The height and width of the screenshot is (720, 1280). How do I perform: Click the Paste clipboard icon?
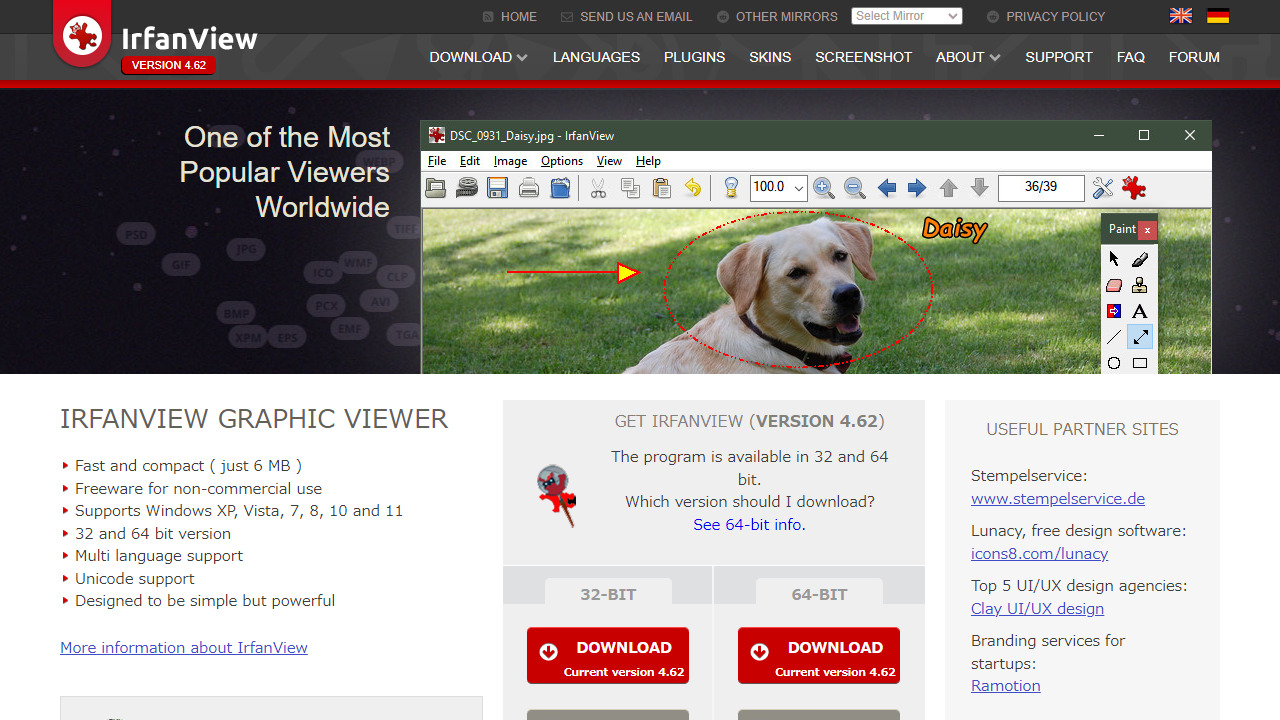click(661, 188)
